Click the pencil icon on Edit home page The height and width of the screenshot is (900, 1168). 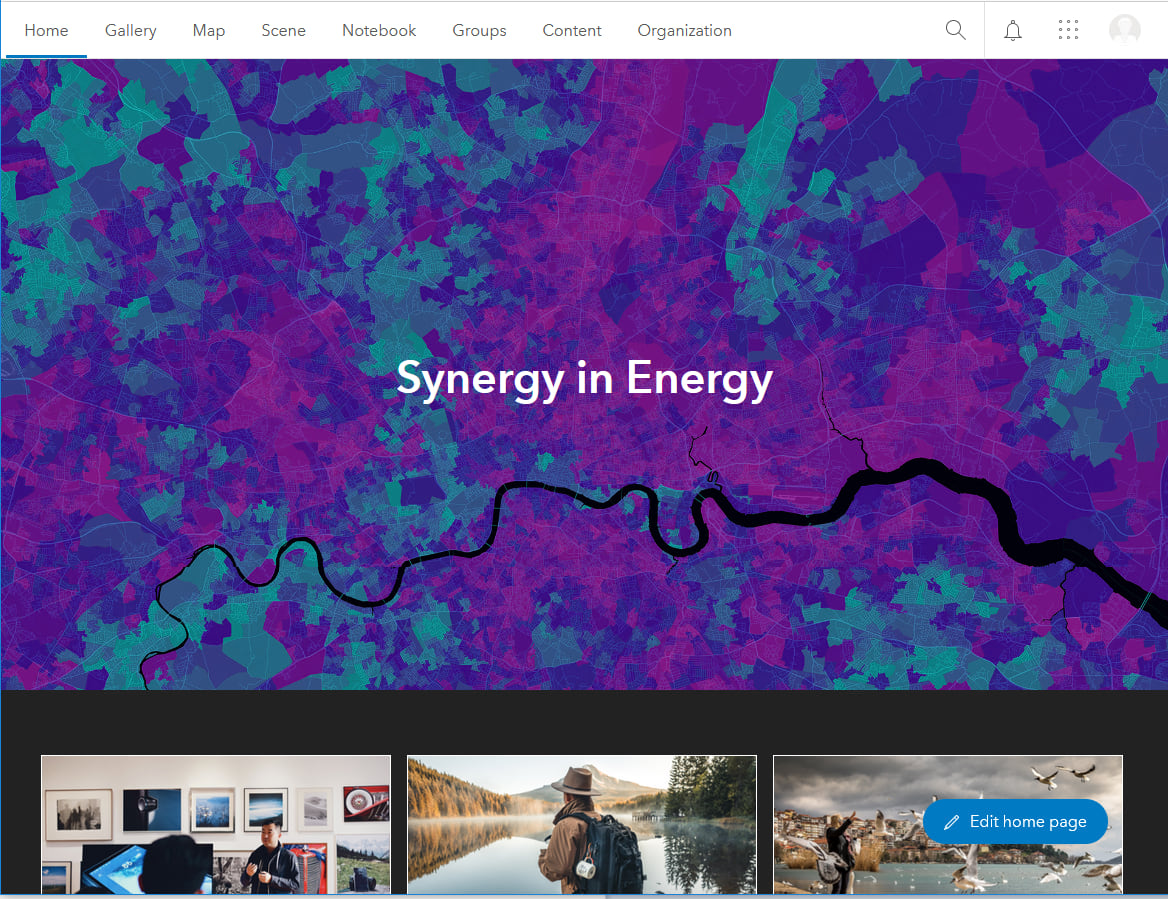[950, 821]
